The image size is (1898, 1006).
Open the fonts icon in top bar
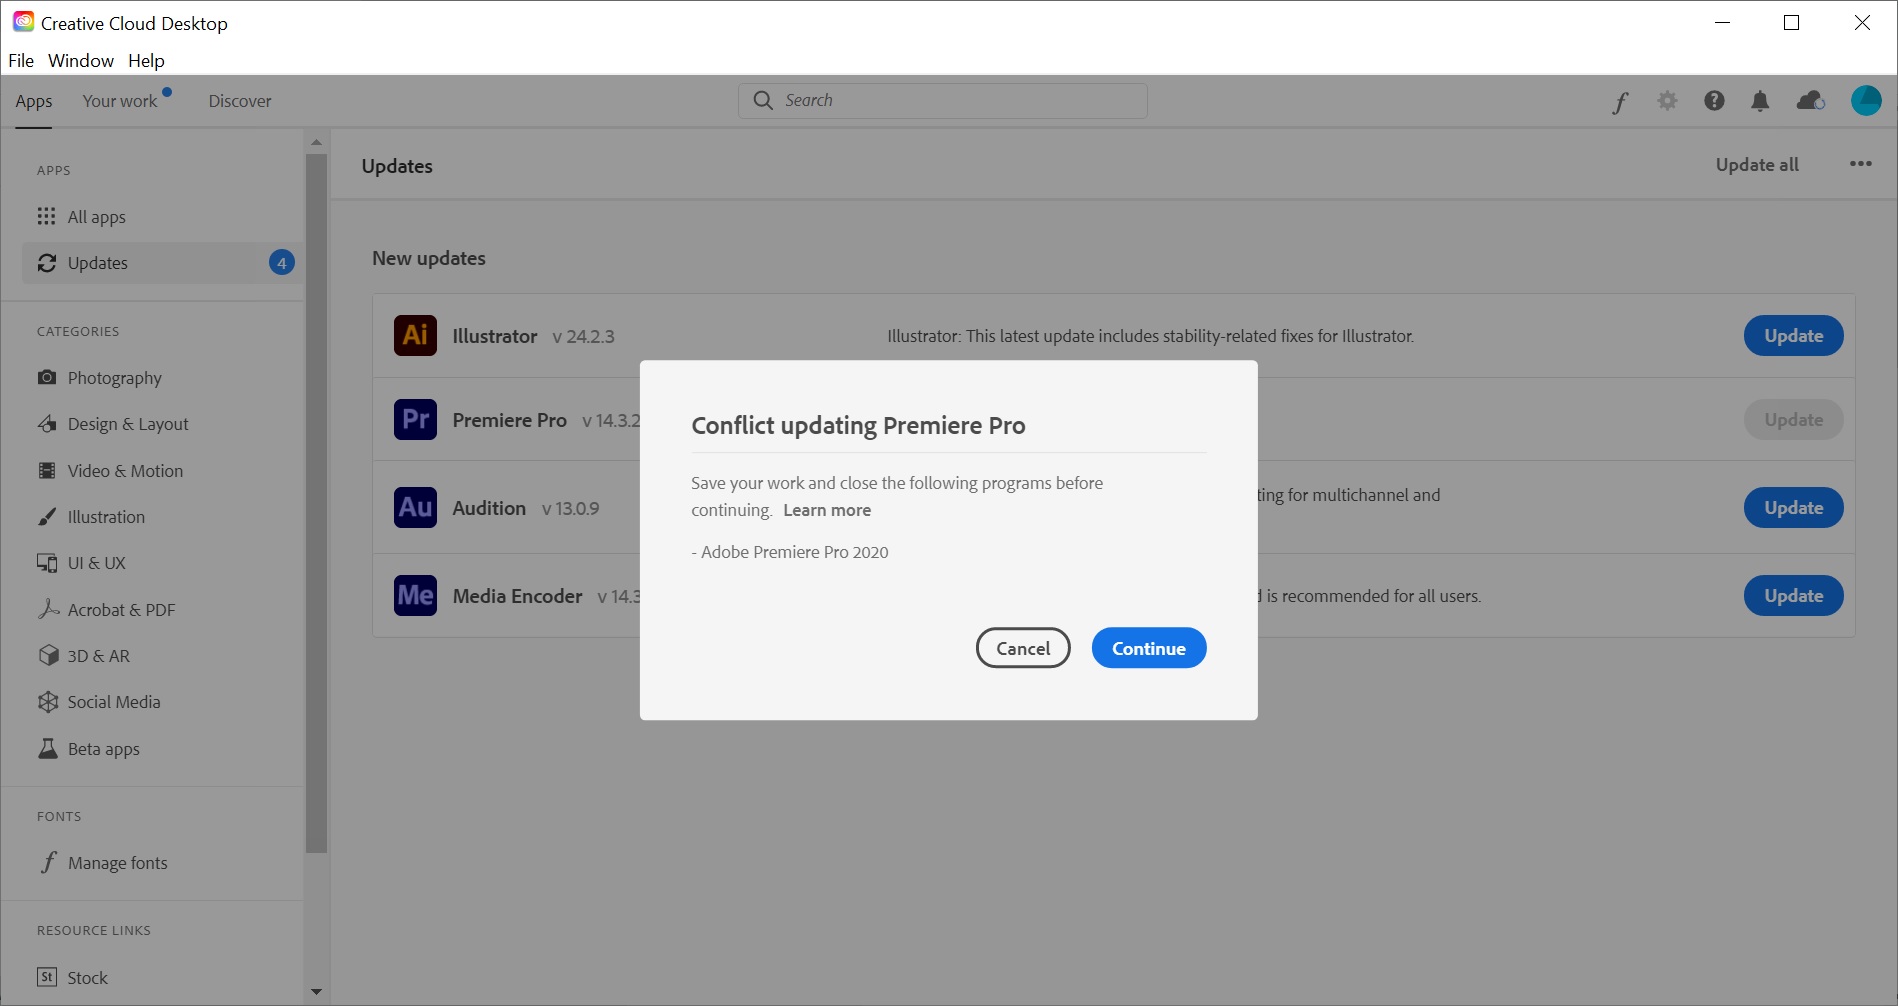1620,101
